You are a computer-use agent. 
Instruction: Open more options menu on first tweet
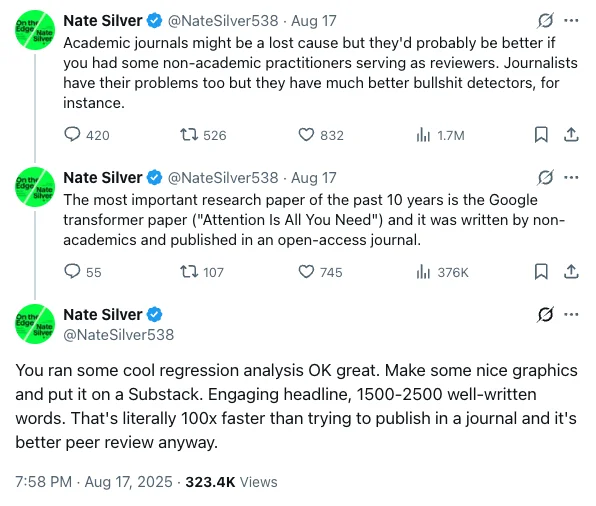point(571,21)
